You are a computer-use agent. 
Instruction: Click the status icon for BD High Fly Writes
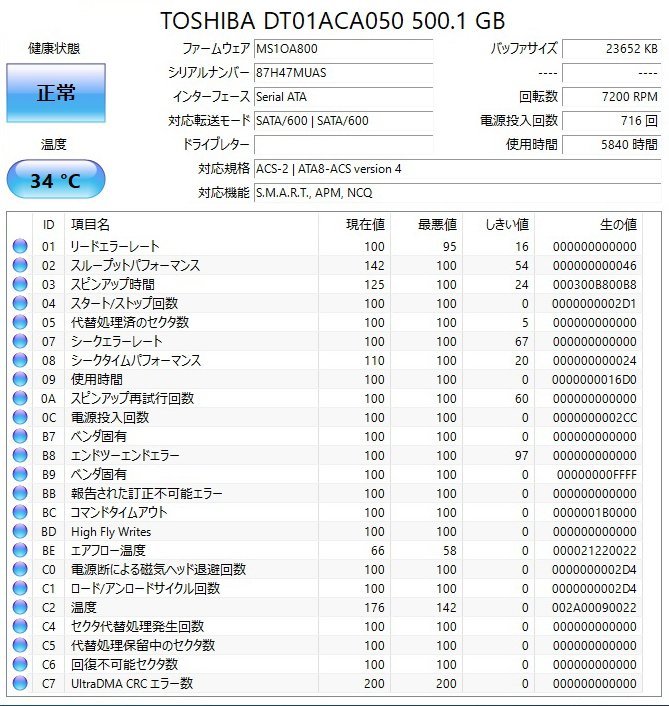pyautogui.click(x=20, y=531)
